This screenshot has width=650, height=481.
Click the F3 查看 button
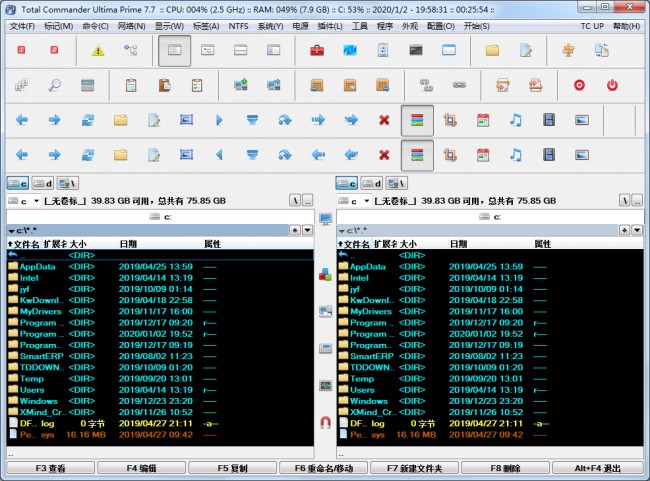point(51,468)
